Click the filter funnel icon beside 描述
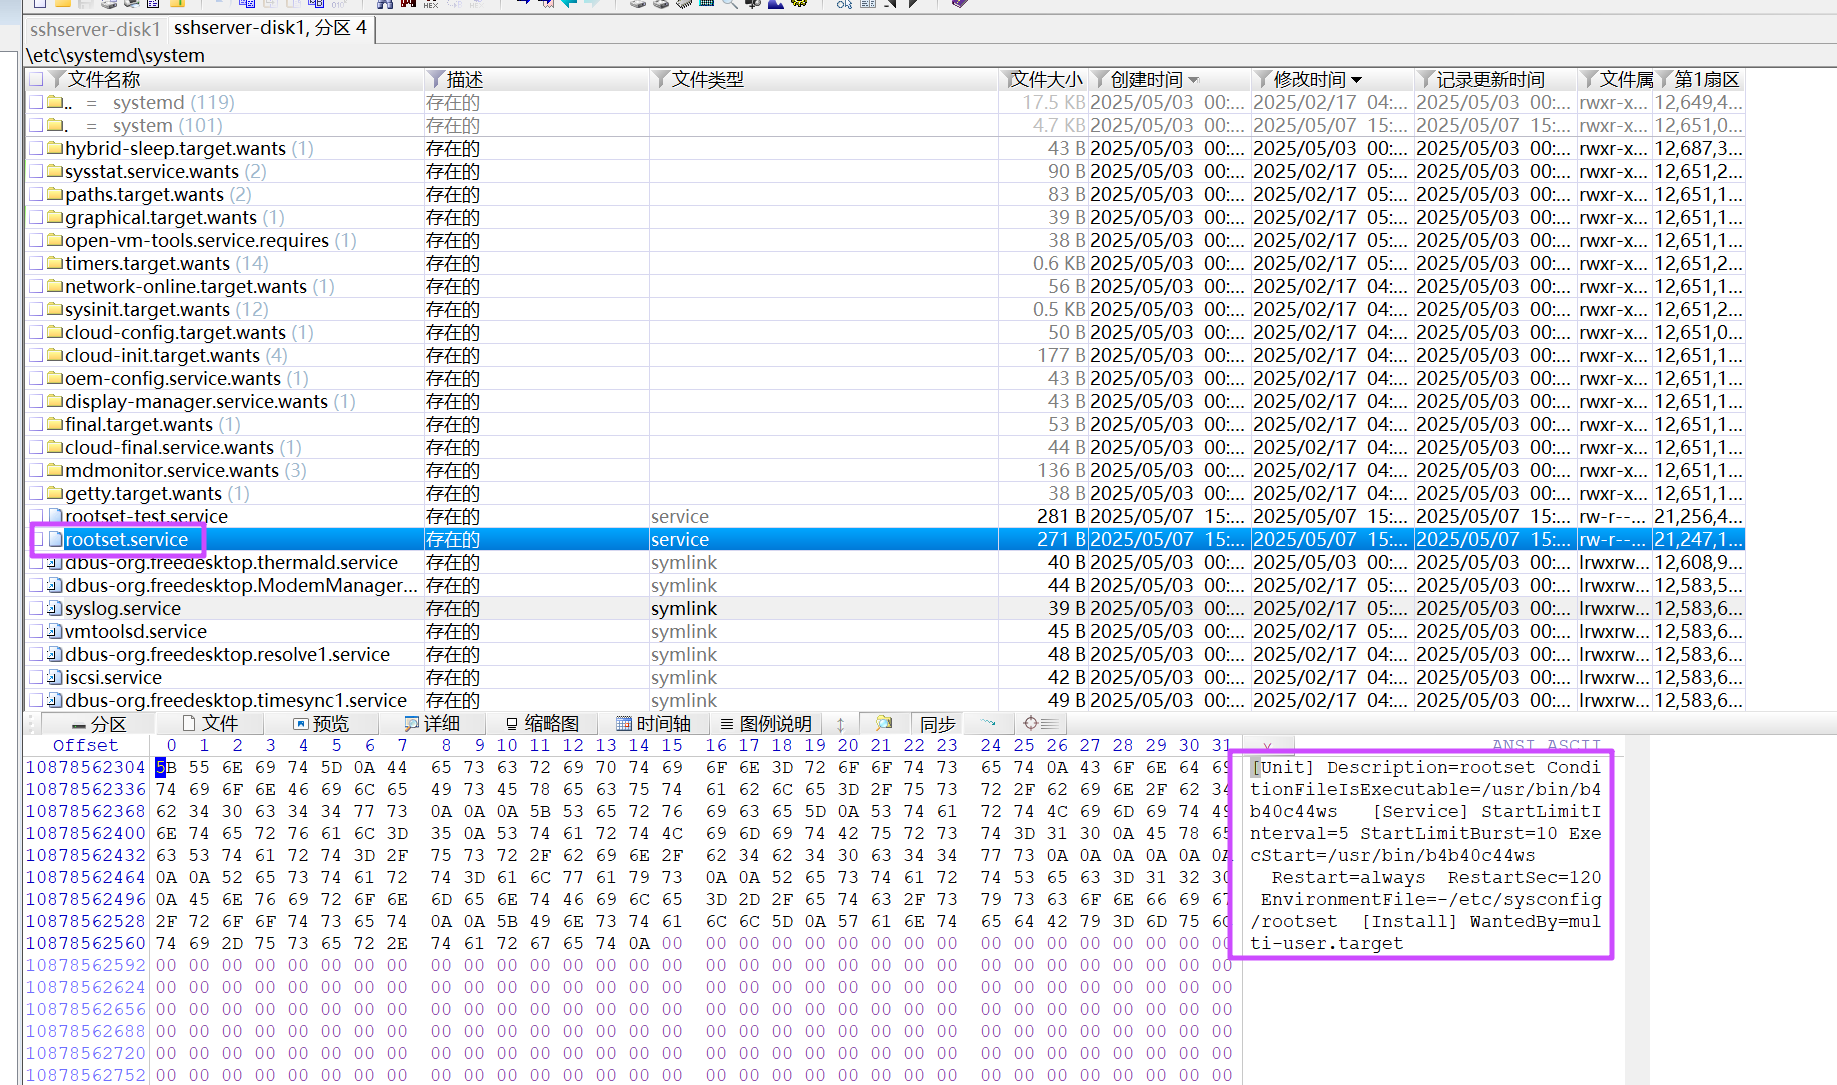The image size is (1837, 1085). pyautogui.click(x=436, y=79)
